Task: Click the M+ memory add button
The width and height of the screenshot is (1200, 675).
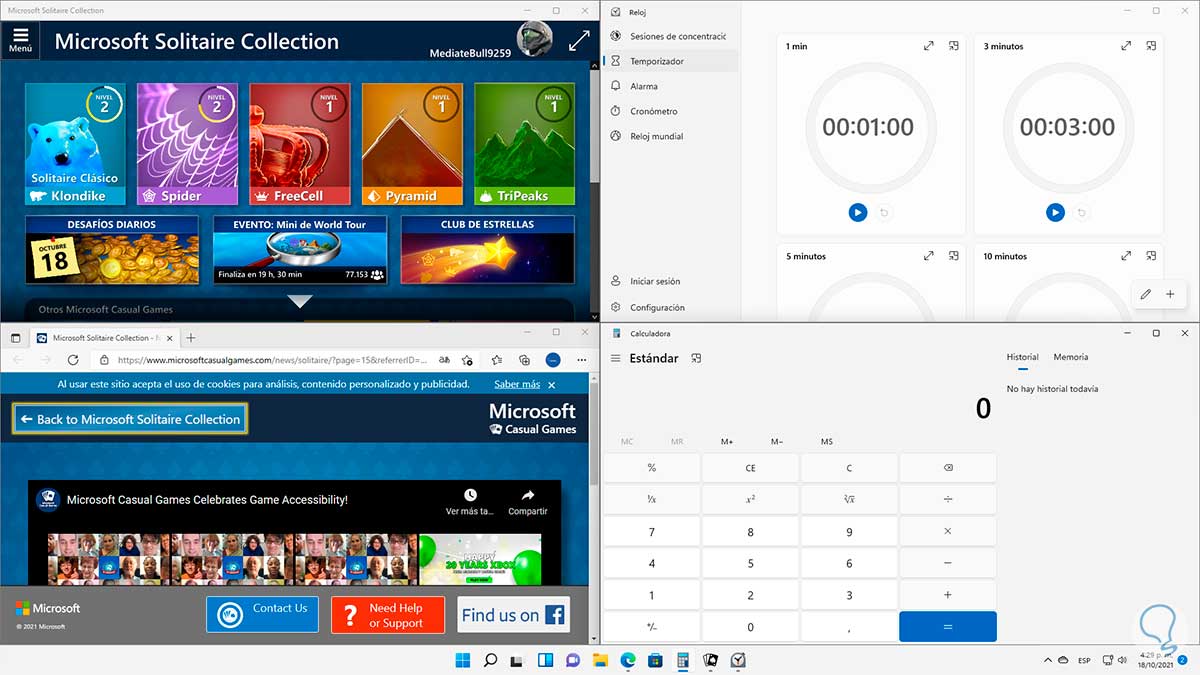Action: [727, 441]
